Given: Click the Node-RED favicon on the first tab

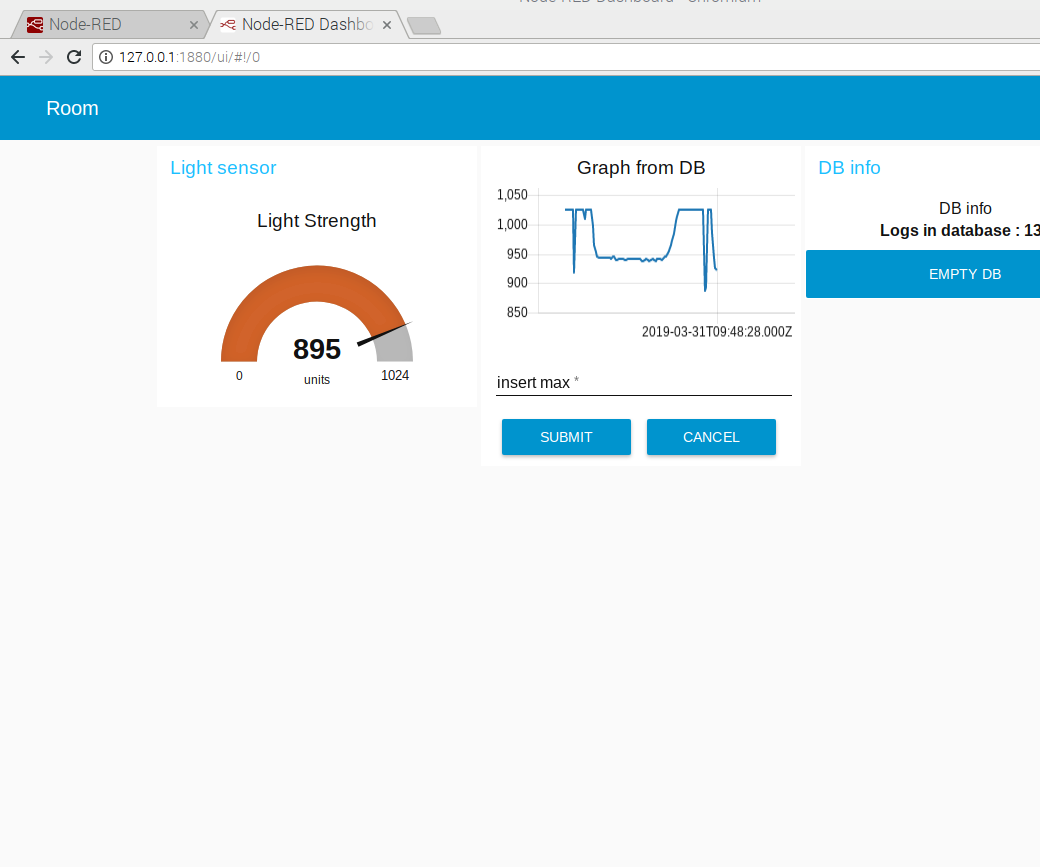Looking at the screenshot, I should click(x=36, y=24).
